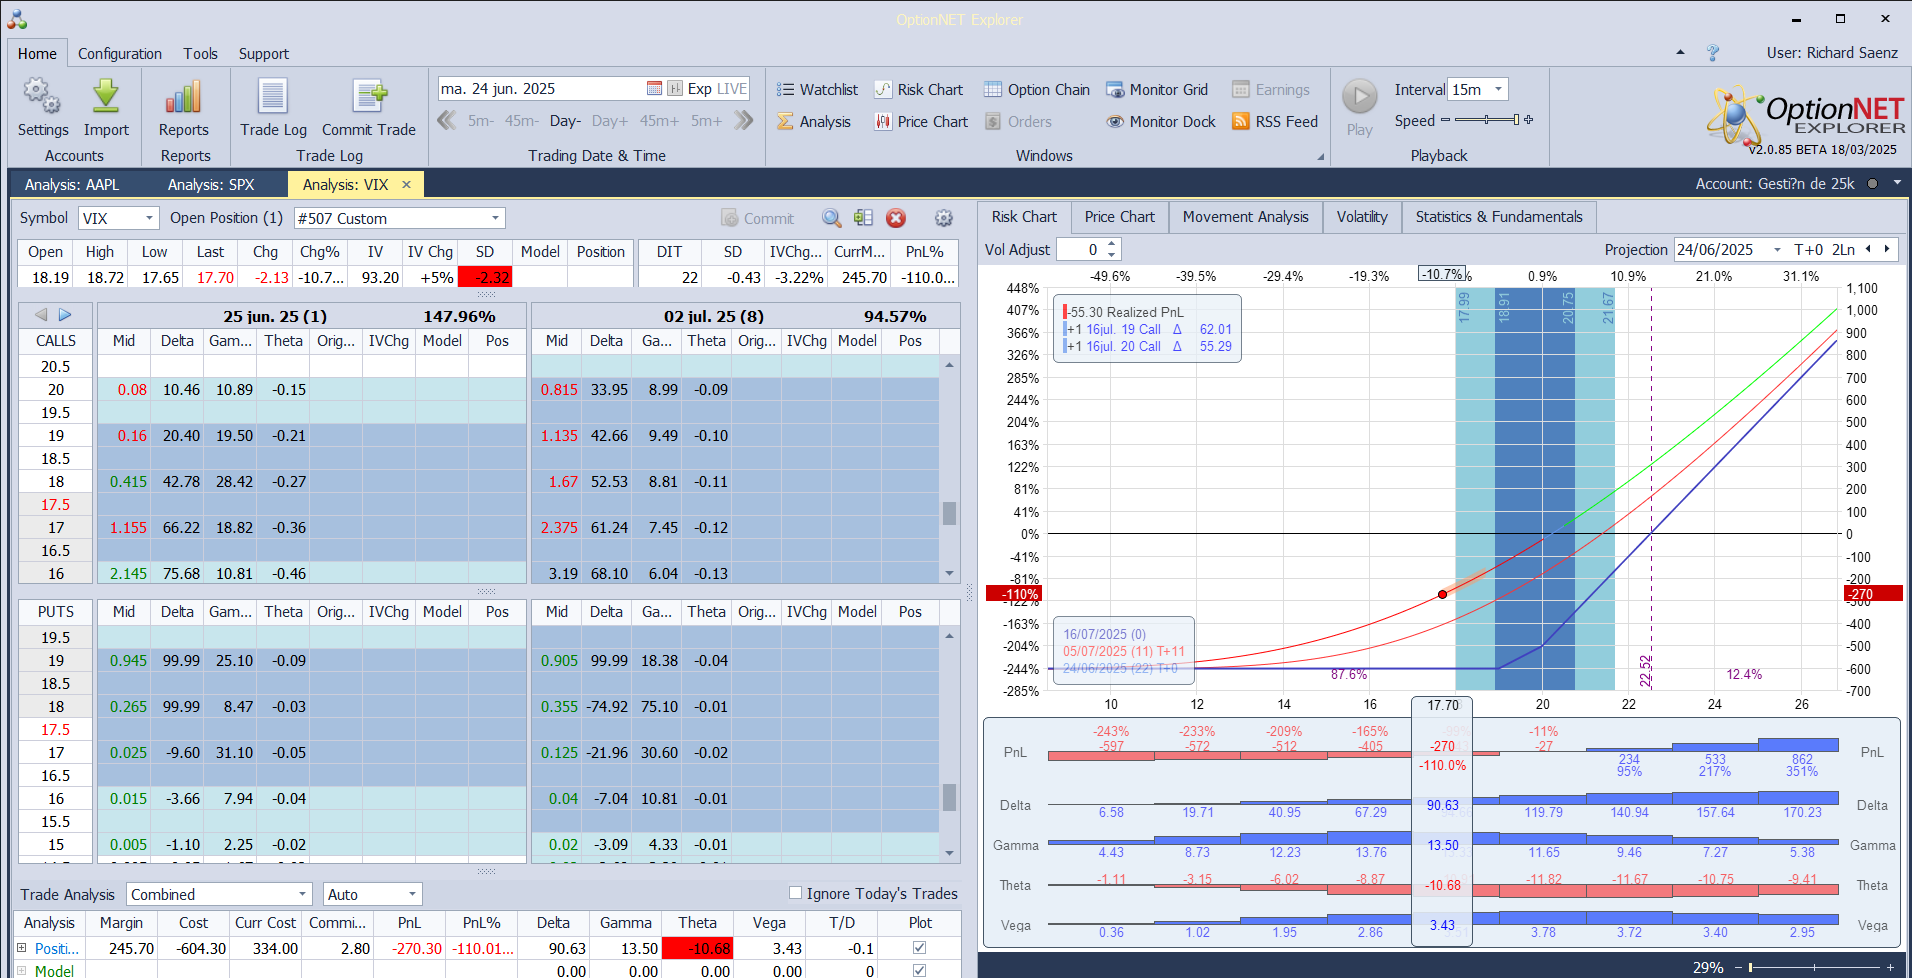The height and width of the screenshot is (978, 1912).
Task: Expand the Position row in Trade Analysis
Action: coord(22,948)
